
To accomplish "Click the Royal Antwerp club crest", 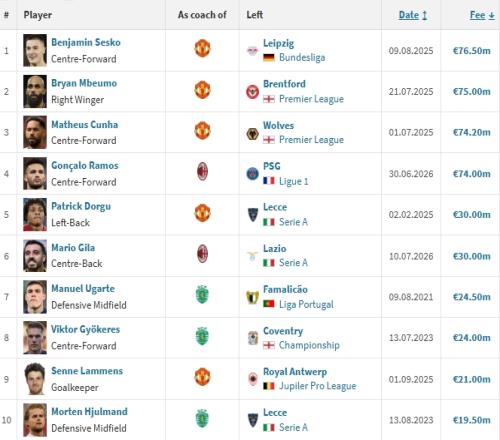I will [x=253, y=379].
